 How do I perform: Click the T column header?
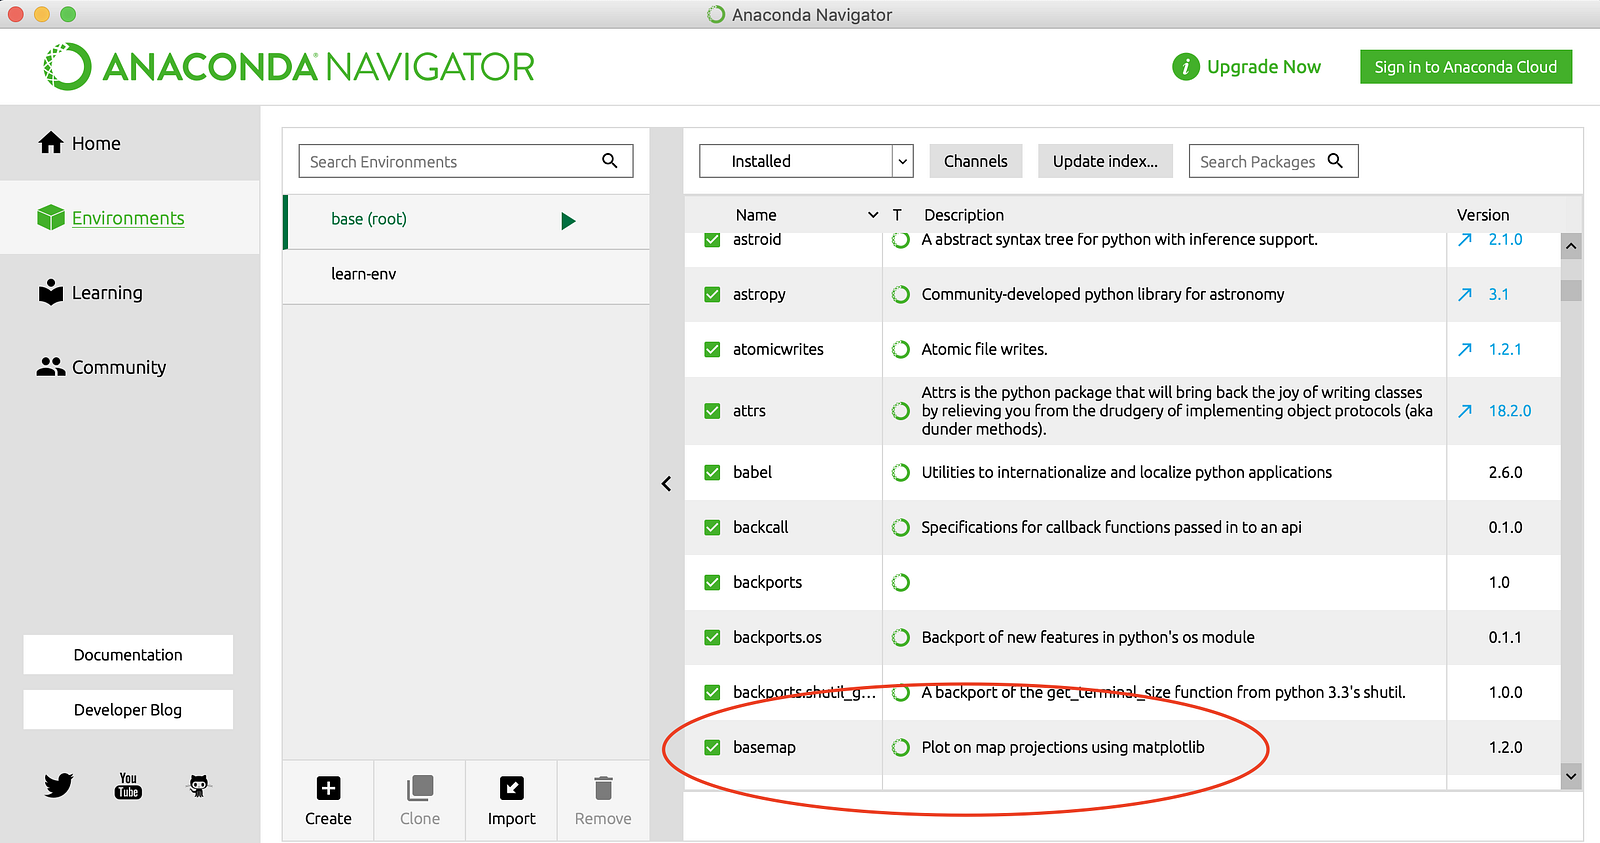tap(897, 215)
